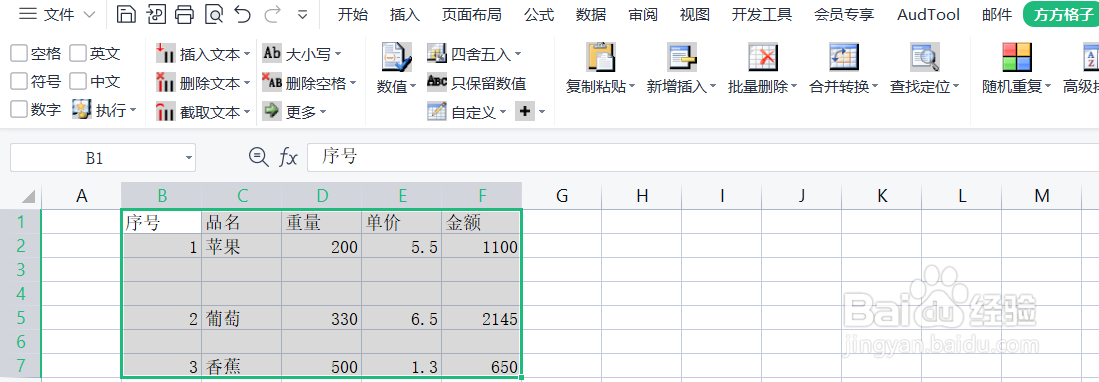Image resolution: width=1099 pixels, height=382 pixels.
Task: Click the zoom magnifier icon beside fx
Action: [259, 157]
